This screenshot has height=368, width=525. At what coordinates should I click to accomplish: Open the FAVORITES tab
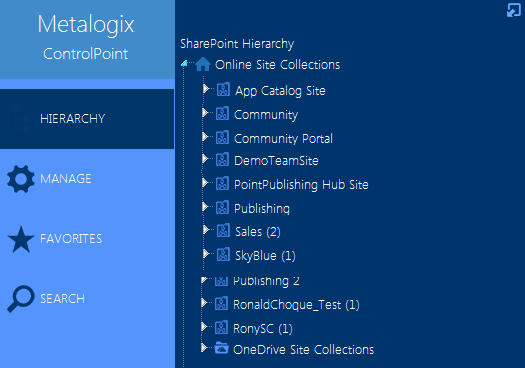point(87,239)
